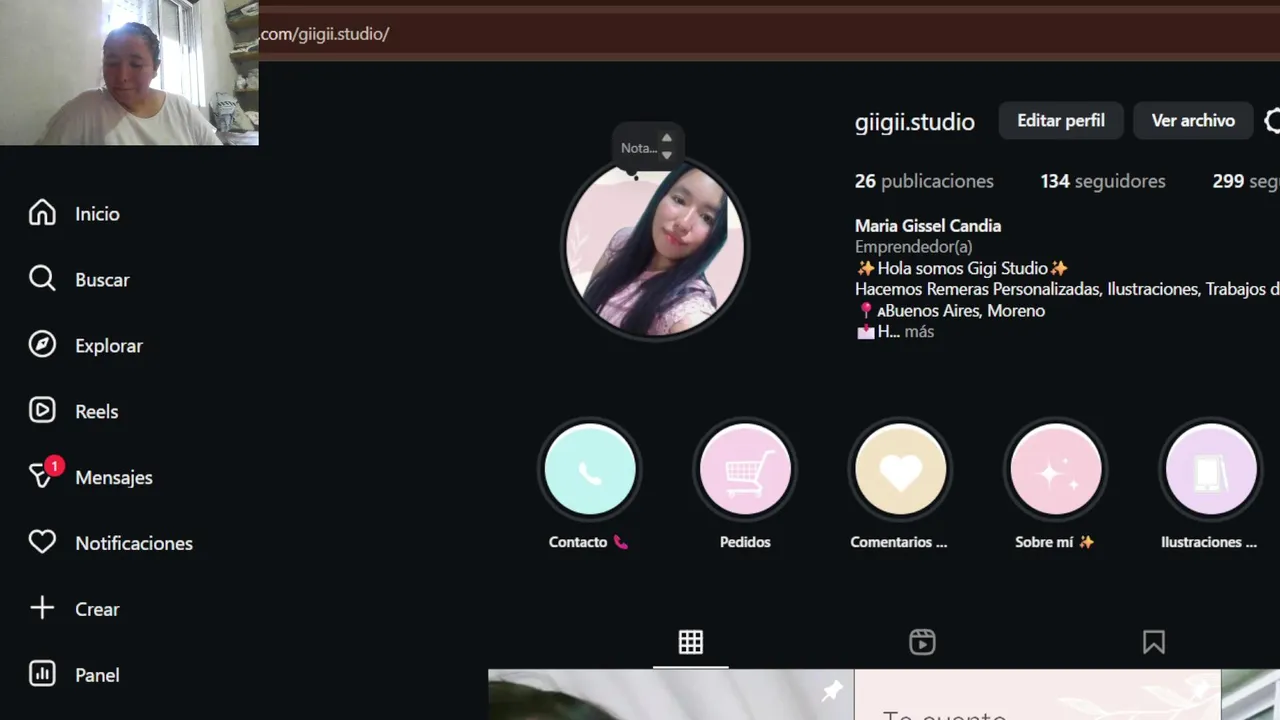
Task: Click the Crear label in sidebar
Action: click(97, 609)
